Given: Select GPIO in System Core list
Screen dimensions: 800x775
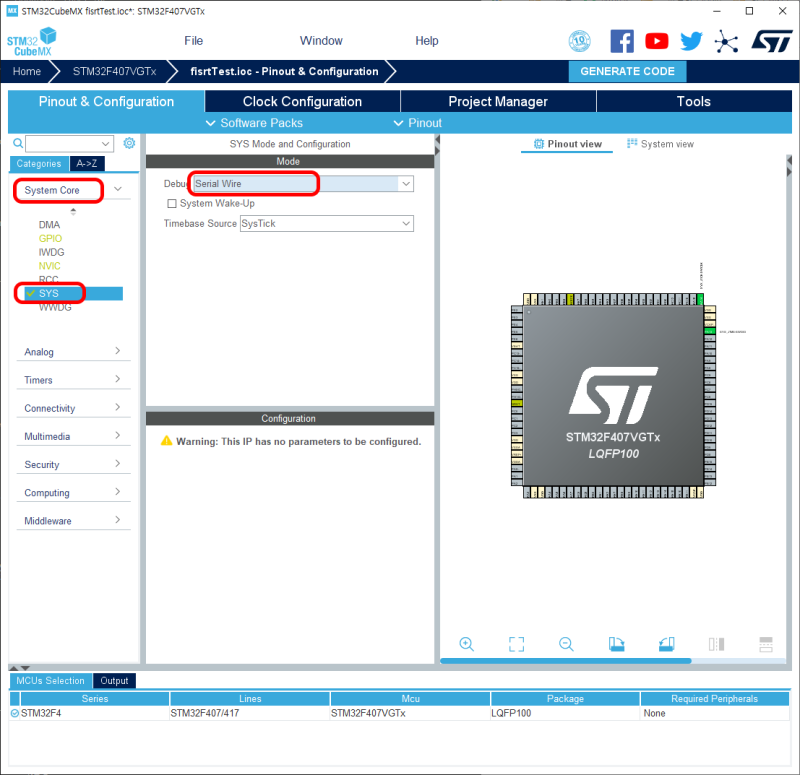Looking at the screenshot, I should pyautogui.click(x=50, y=238).
